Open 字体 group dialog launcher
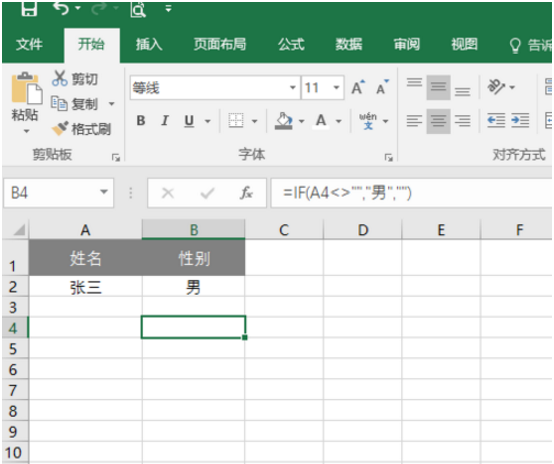Viewport: 554px width, 464px height. (389, 158)
